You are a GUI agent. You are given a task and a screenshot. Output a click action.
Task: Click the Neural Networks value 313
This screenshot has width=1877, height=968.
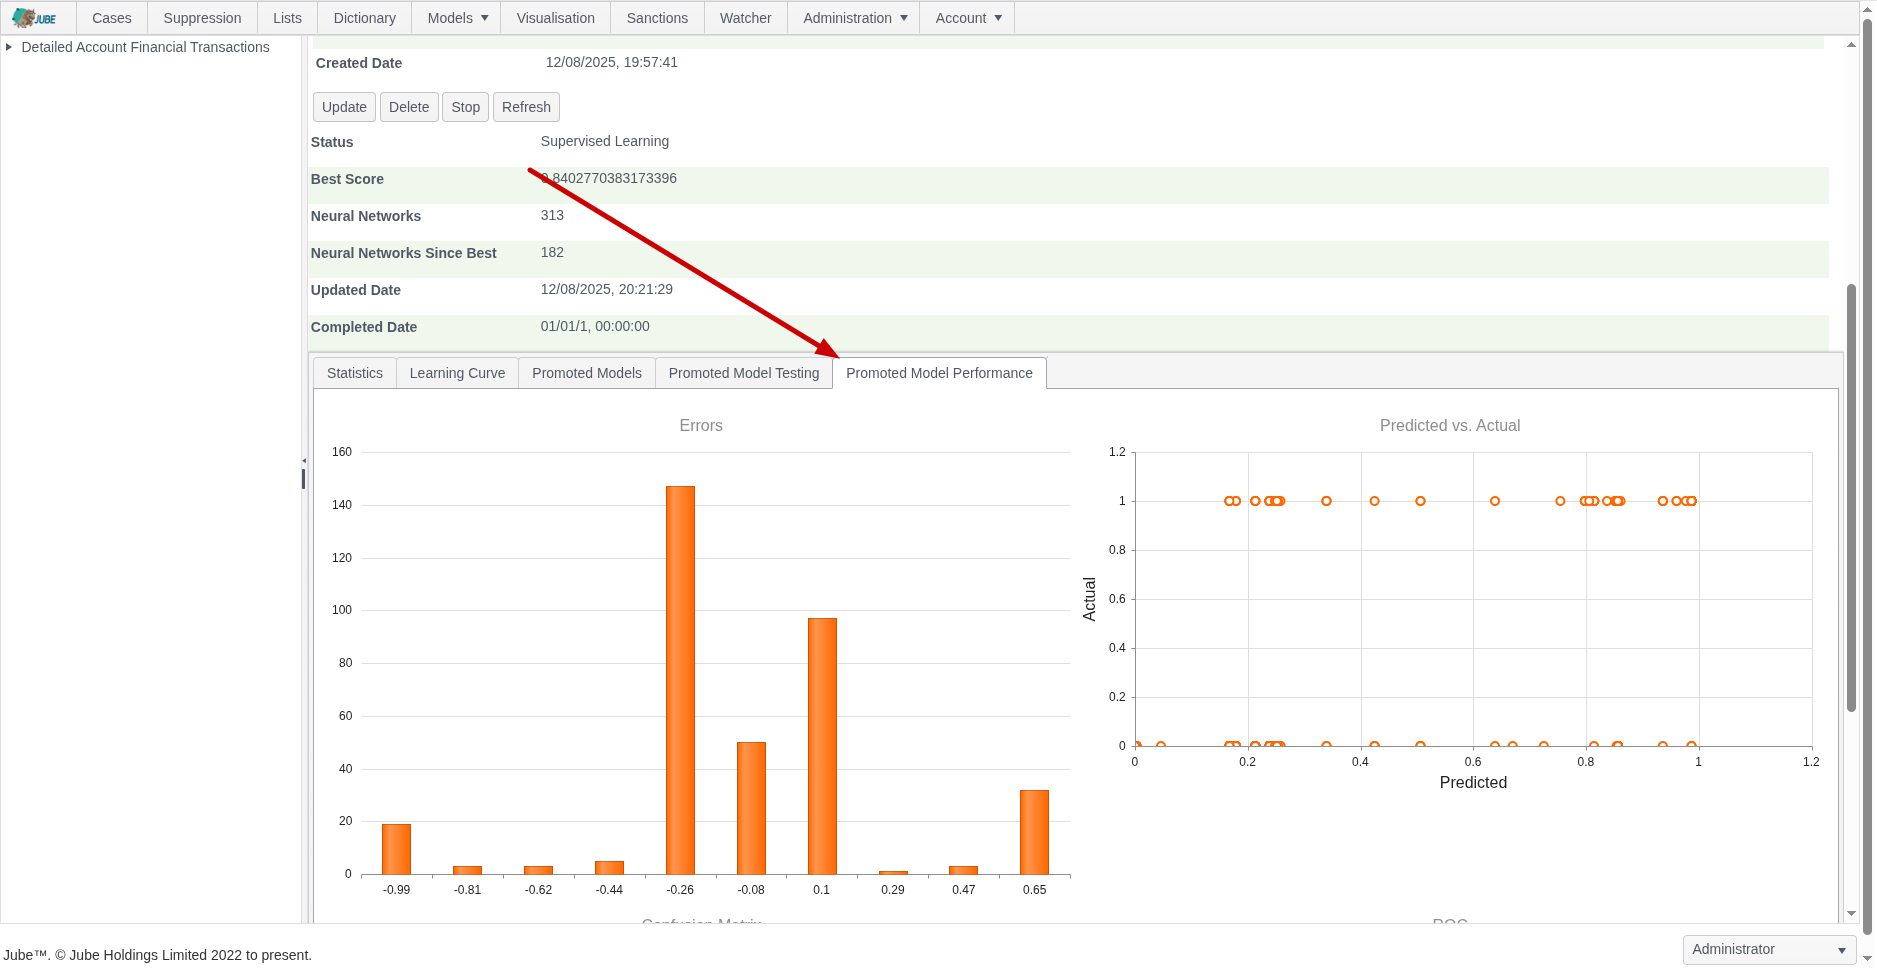tap(552, 215)
